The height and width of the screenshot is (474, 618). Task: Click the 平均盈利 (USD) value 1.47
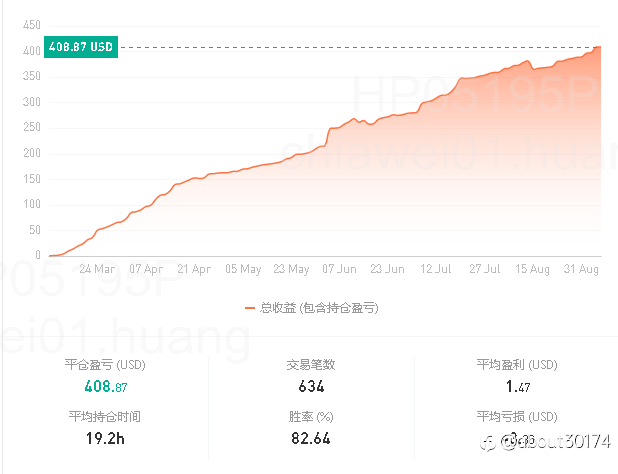click(x=517, y=386)
